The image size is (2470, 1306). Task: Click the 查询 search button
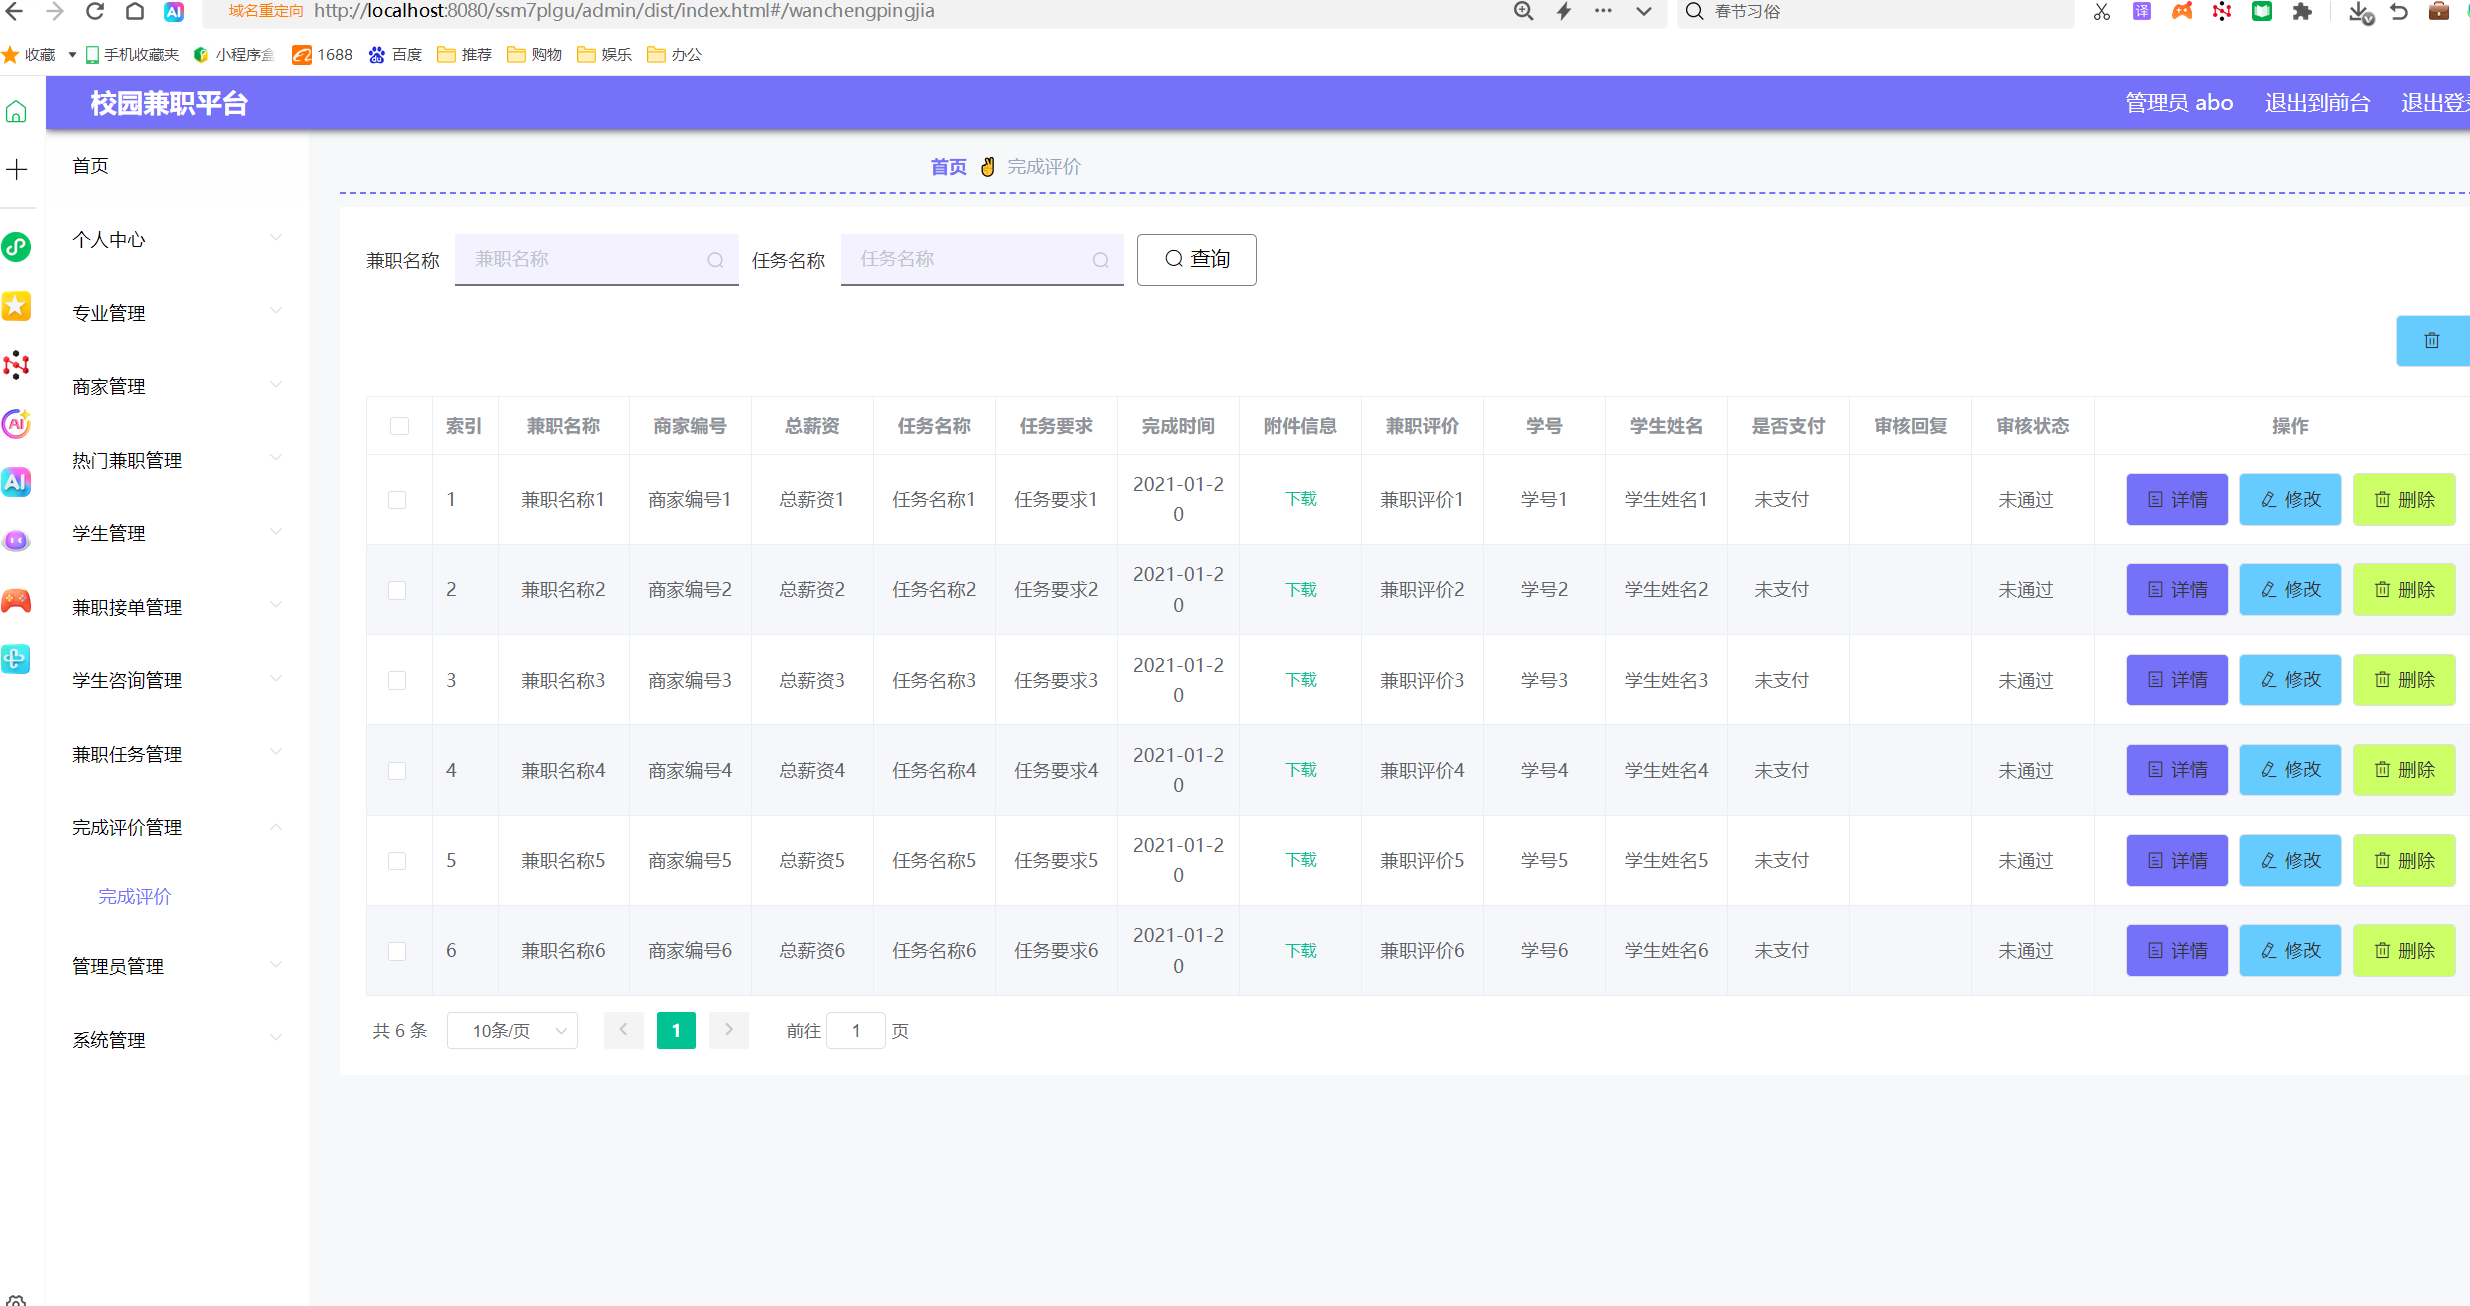1196,260
